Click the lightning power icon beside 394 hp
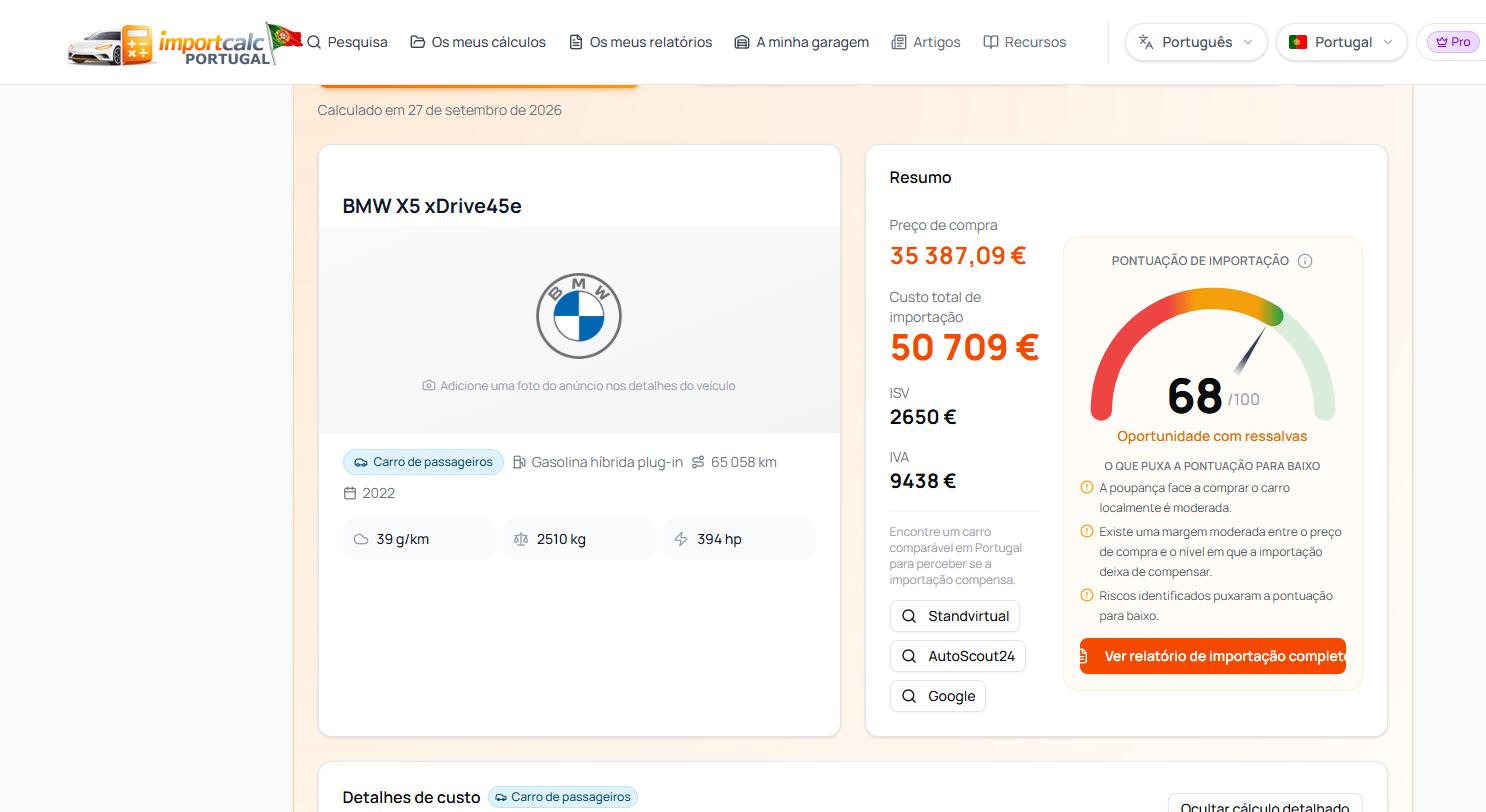Image resolution: width=1486 pixels, height=812 pixels. (x=681, y=539)
